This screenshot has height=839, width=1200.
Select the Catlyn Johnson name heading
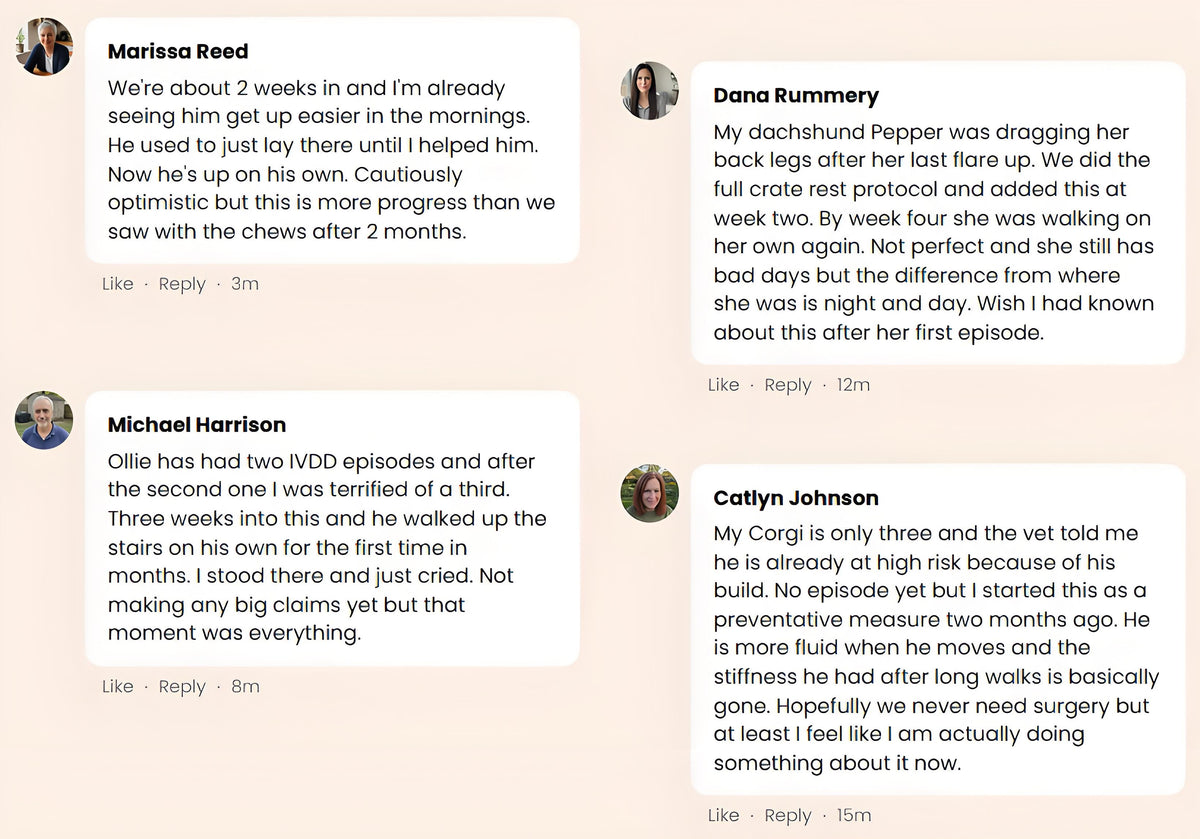(x=796, y=498)
